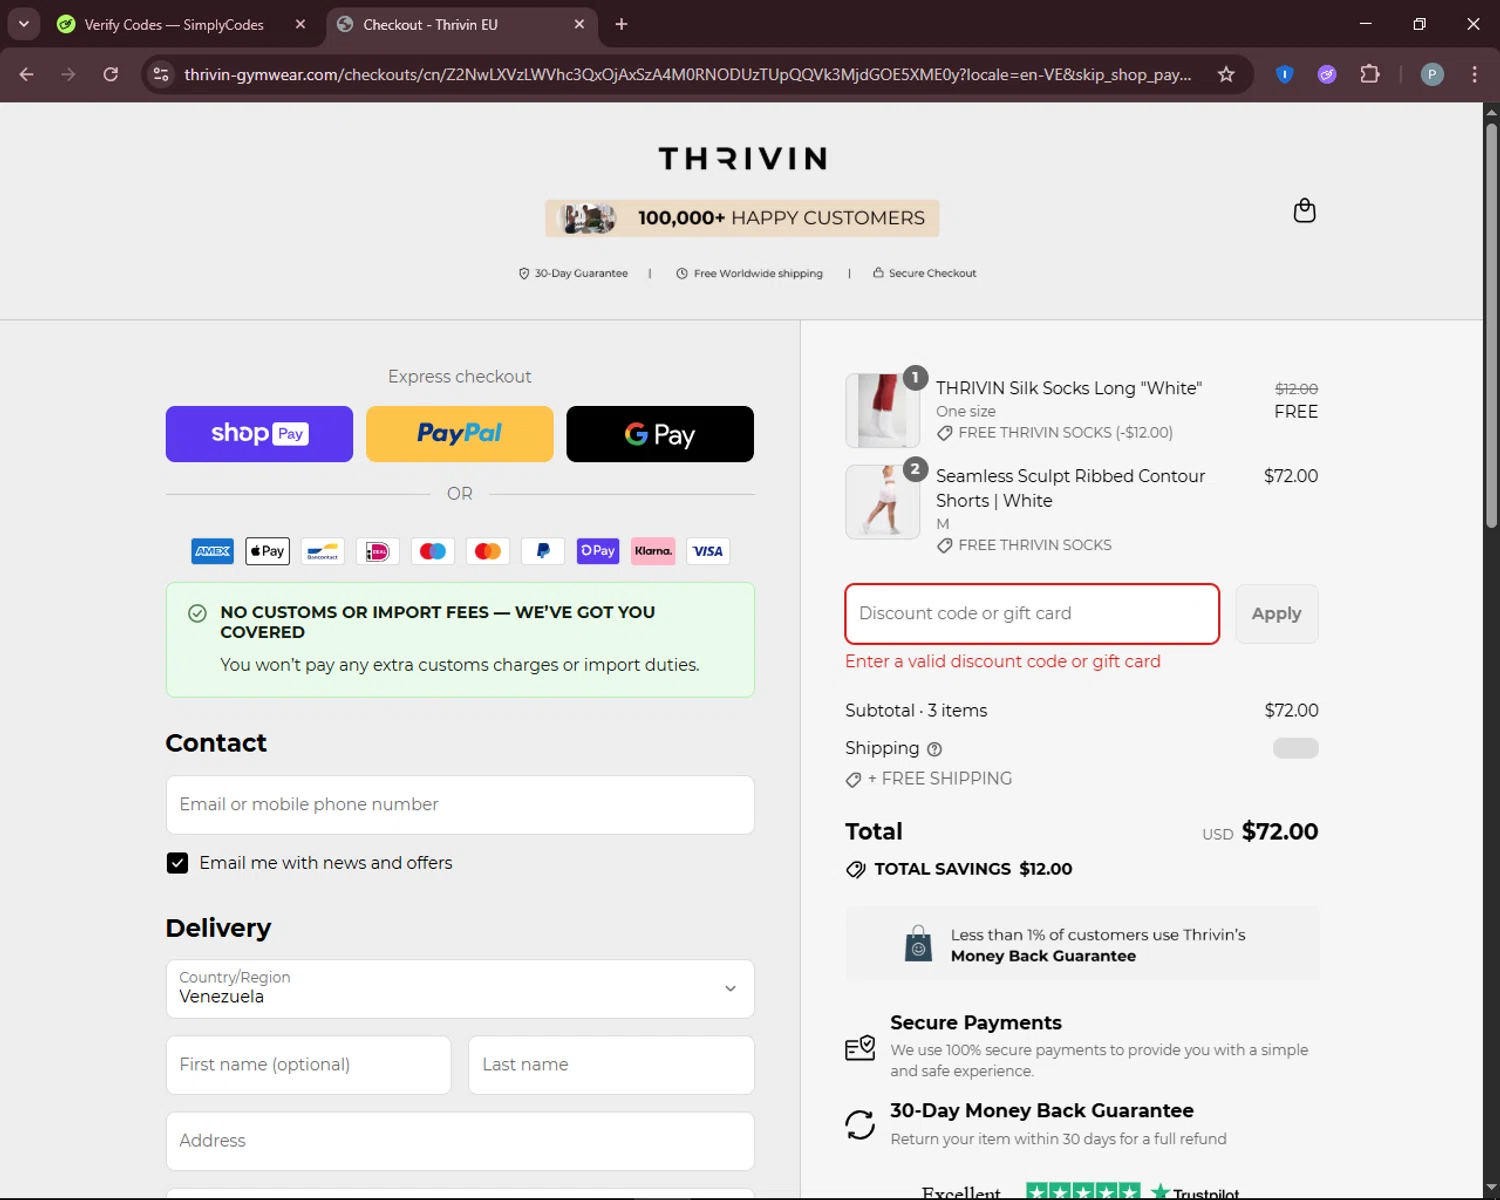Viewport: 1500px width, 1200px height.
Task: Click the small Shop Pay payment icon
Action: coord(598,551)
